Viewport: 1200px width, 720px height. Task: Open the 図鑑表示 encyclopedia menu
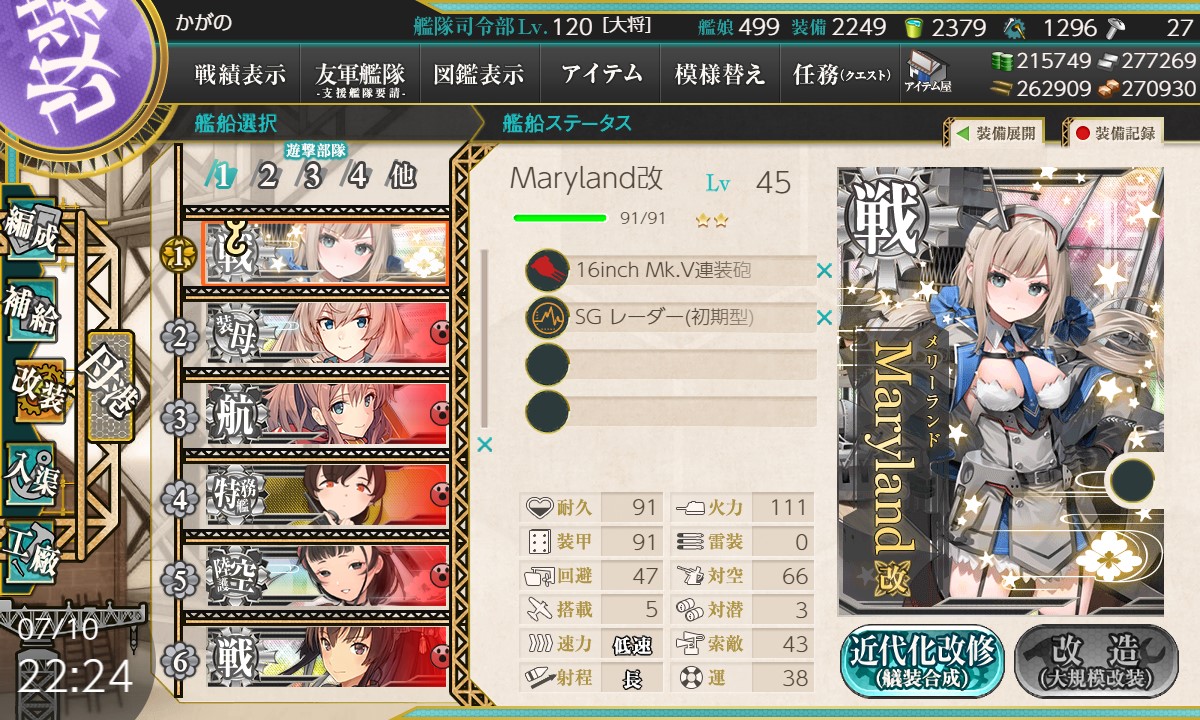tap(479, 74)
